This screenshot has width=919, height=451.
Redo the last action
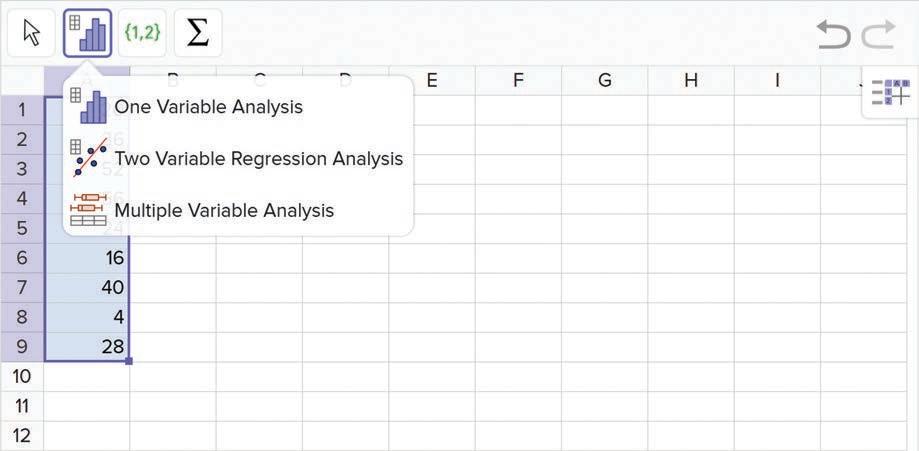pyautogui.click(x=879, y=36)
